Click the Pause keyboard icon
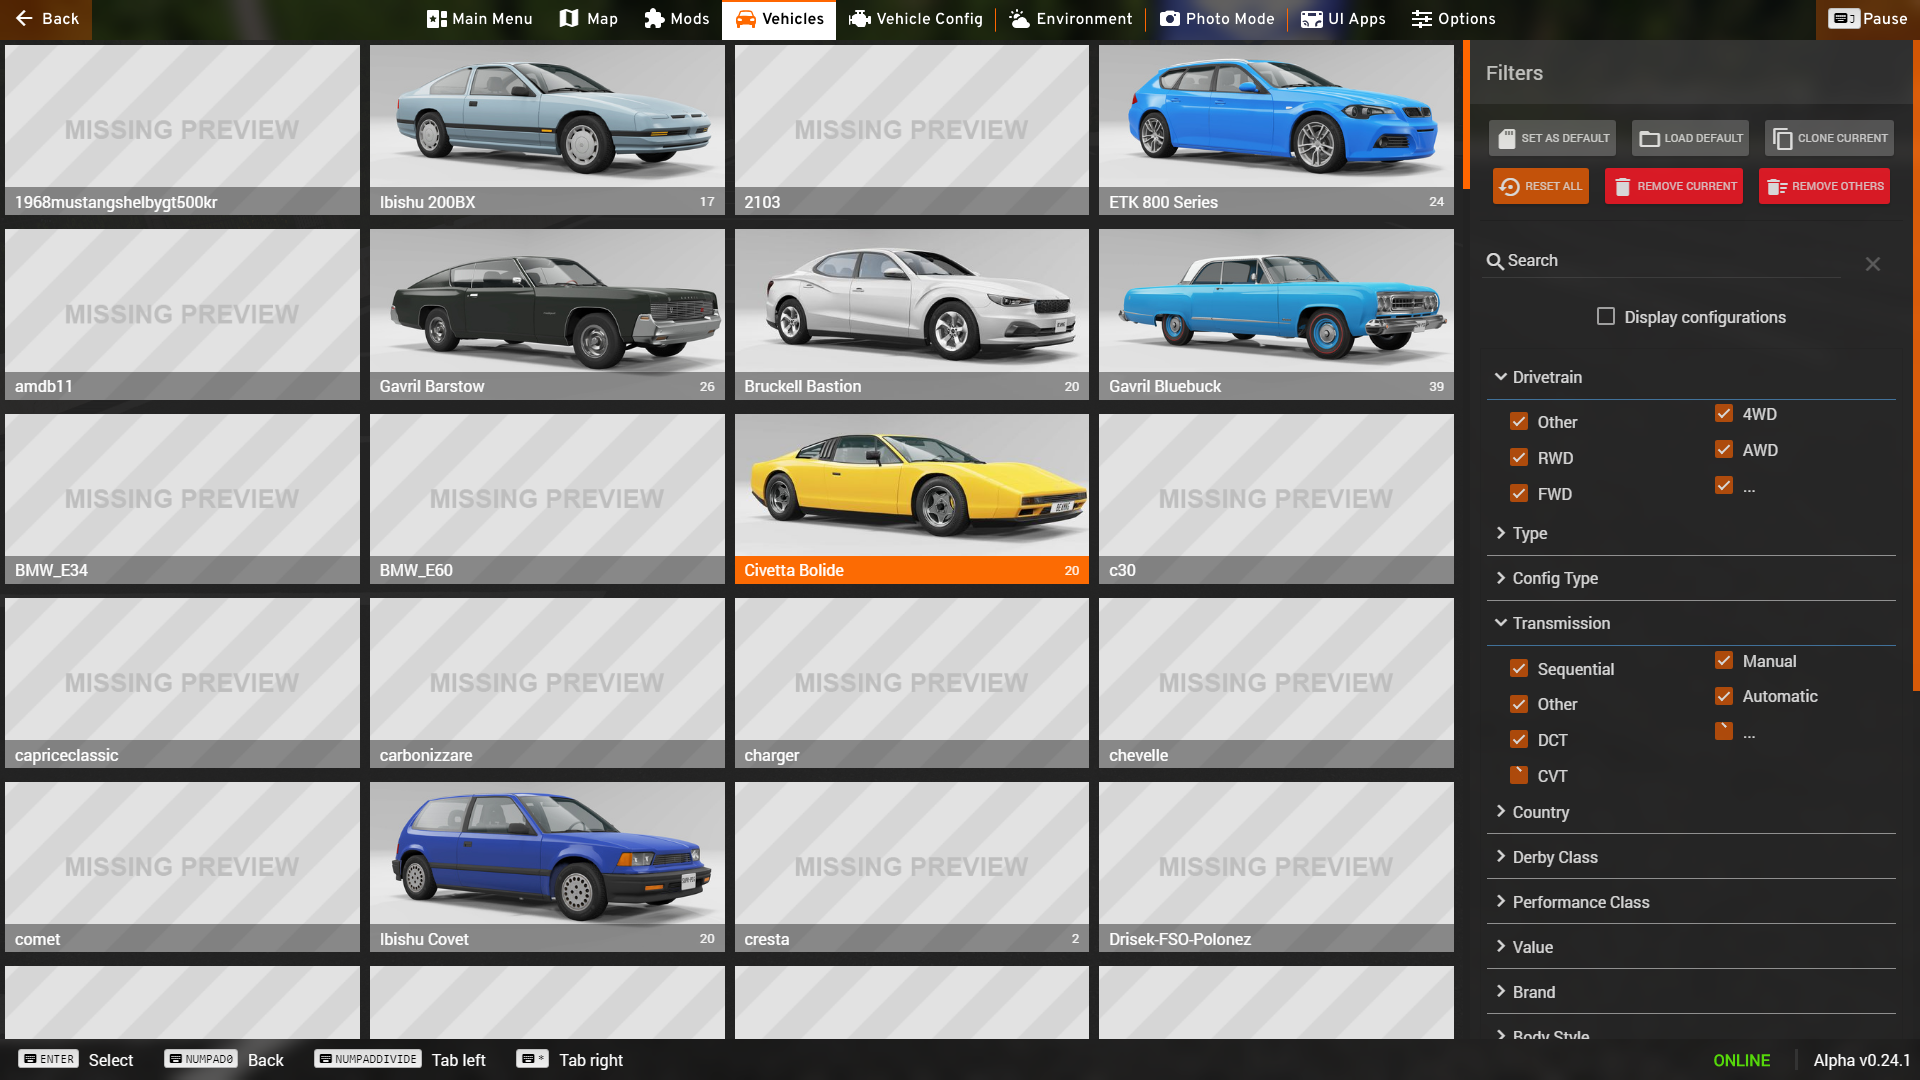 [x=1843, y=19]
